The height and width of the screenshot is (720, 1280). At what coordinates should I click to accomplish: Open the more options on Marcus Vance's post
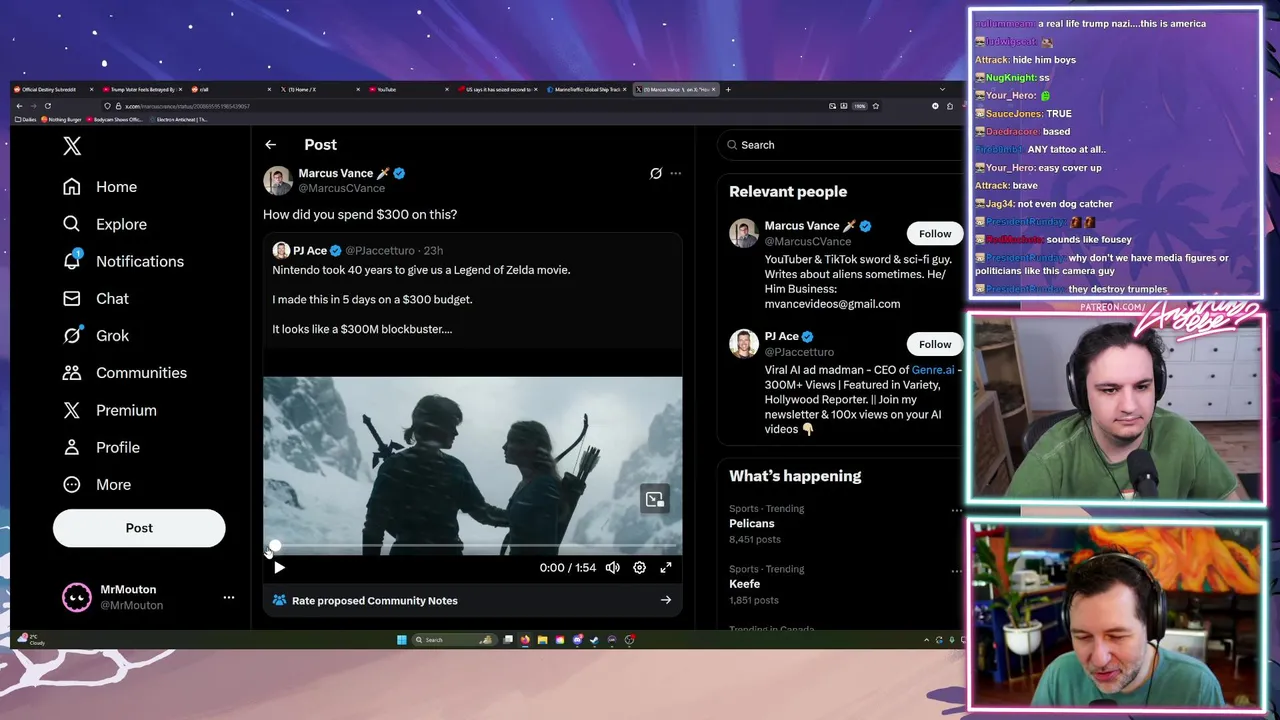tap(676, 173)
